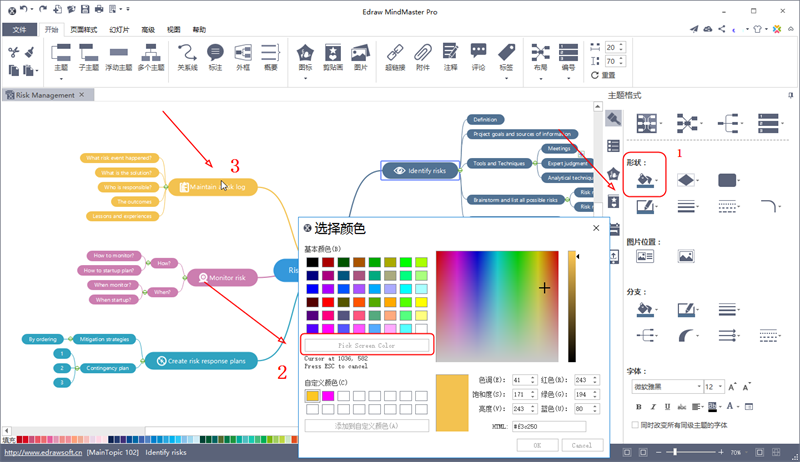Adjust the zoom slider in status bar
The width and height of the screenshot is (800, 462).
click(675, 452)
